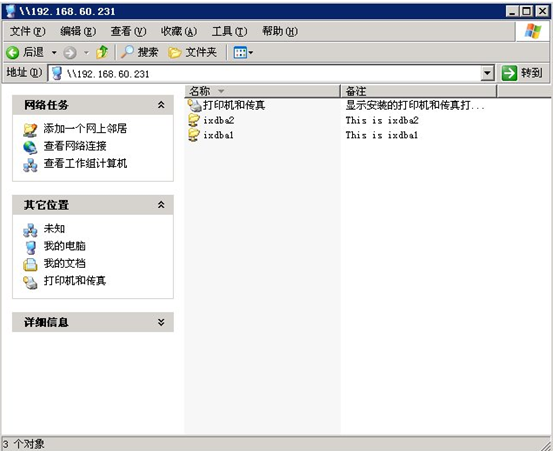
Task: Open the address bar dropdown arrow
Action: 487,73
